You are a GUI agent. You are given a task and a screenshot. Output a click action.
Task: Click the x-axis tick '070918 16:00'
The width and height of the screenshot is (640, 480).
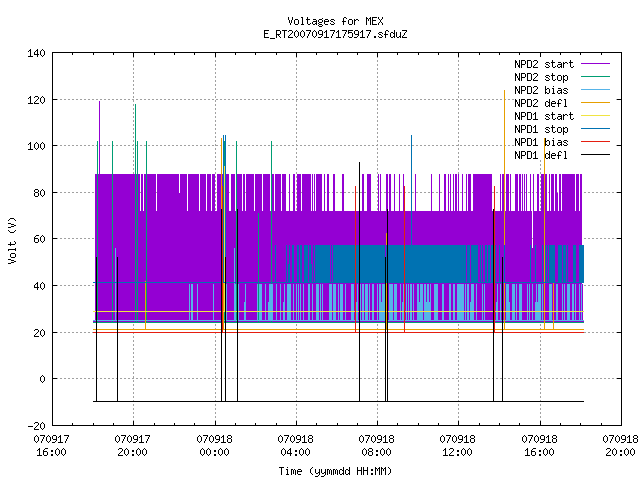[540, 446]
